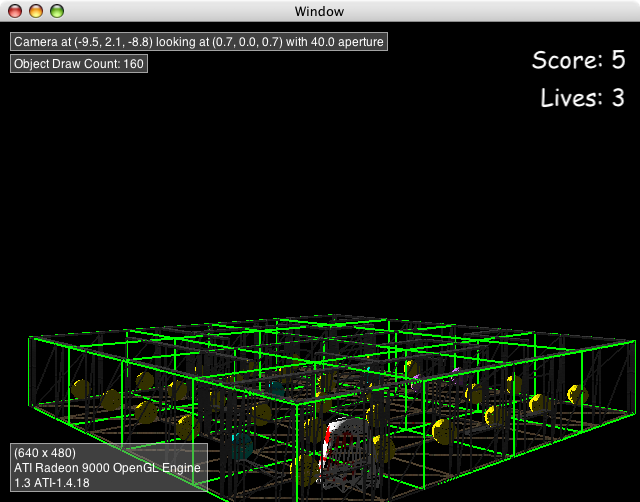
Task: Click the window resize corner at bottom right
Action: (x=632, y=494)
